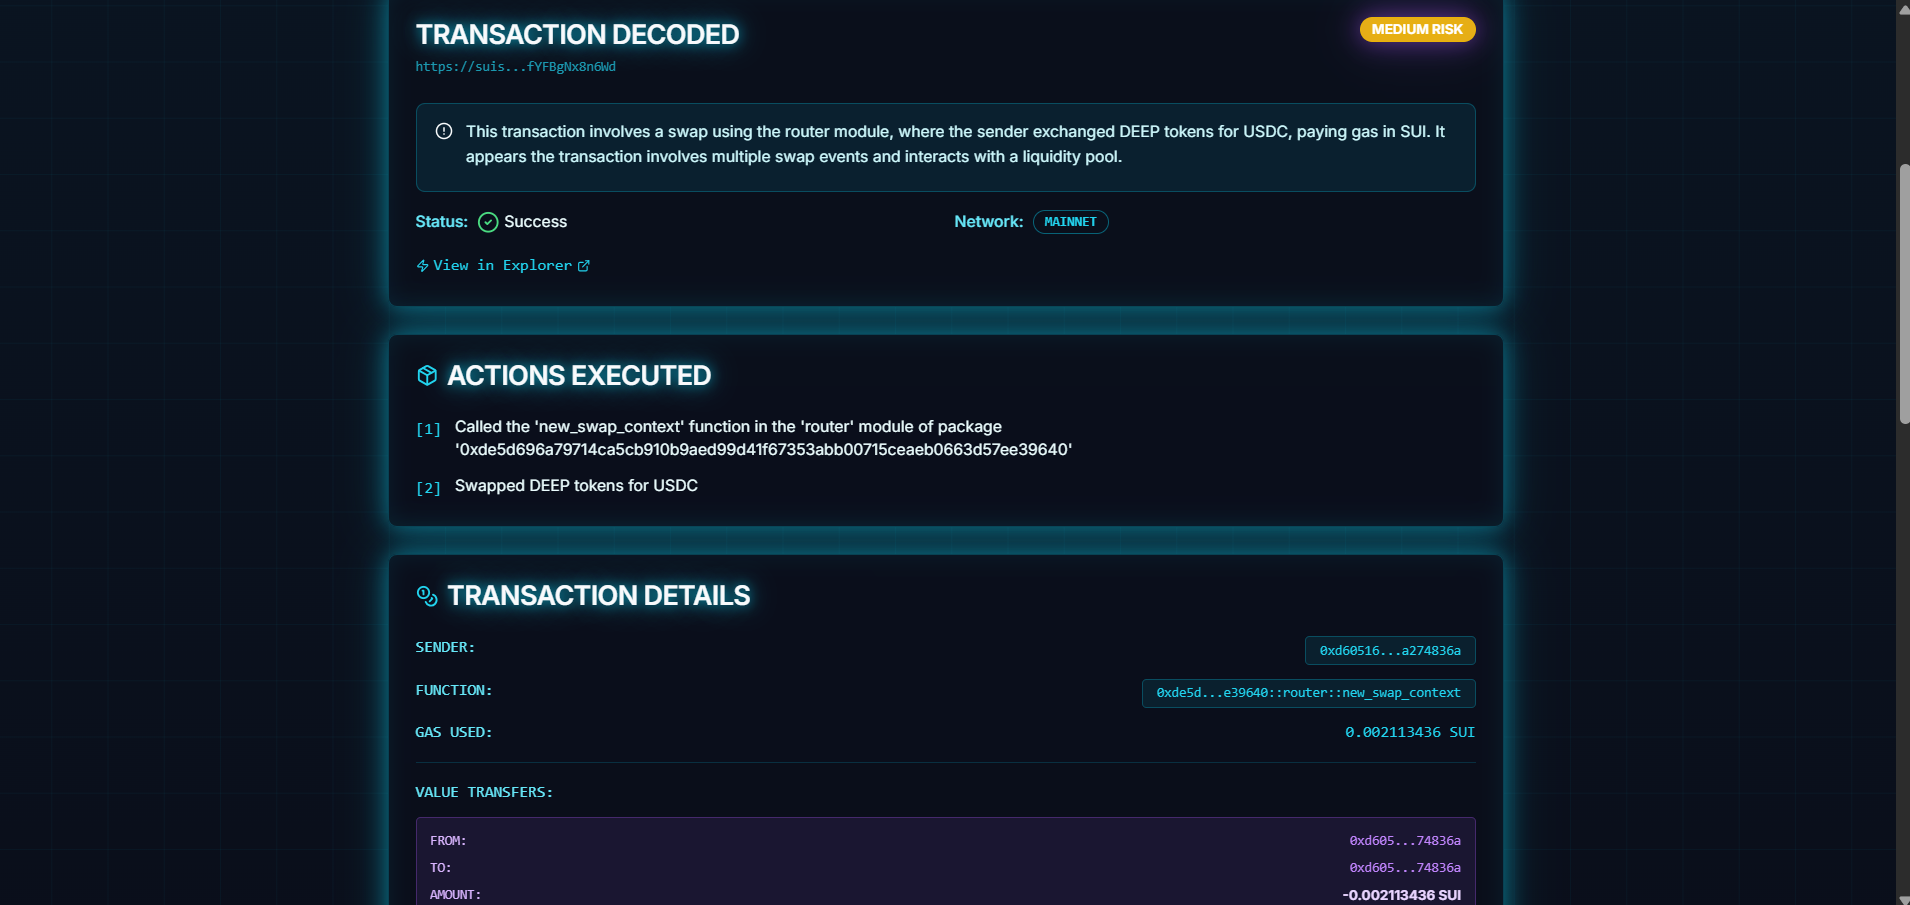Click the MAINNET network badge
The image size is (1910, 905).
coord(1070,222)
